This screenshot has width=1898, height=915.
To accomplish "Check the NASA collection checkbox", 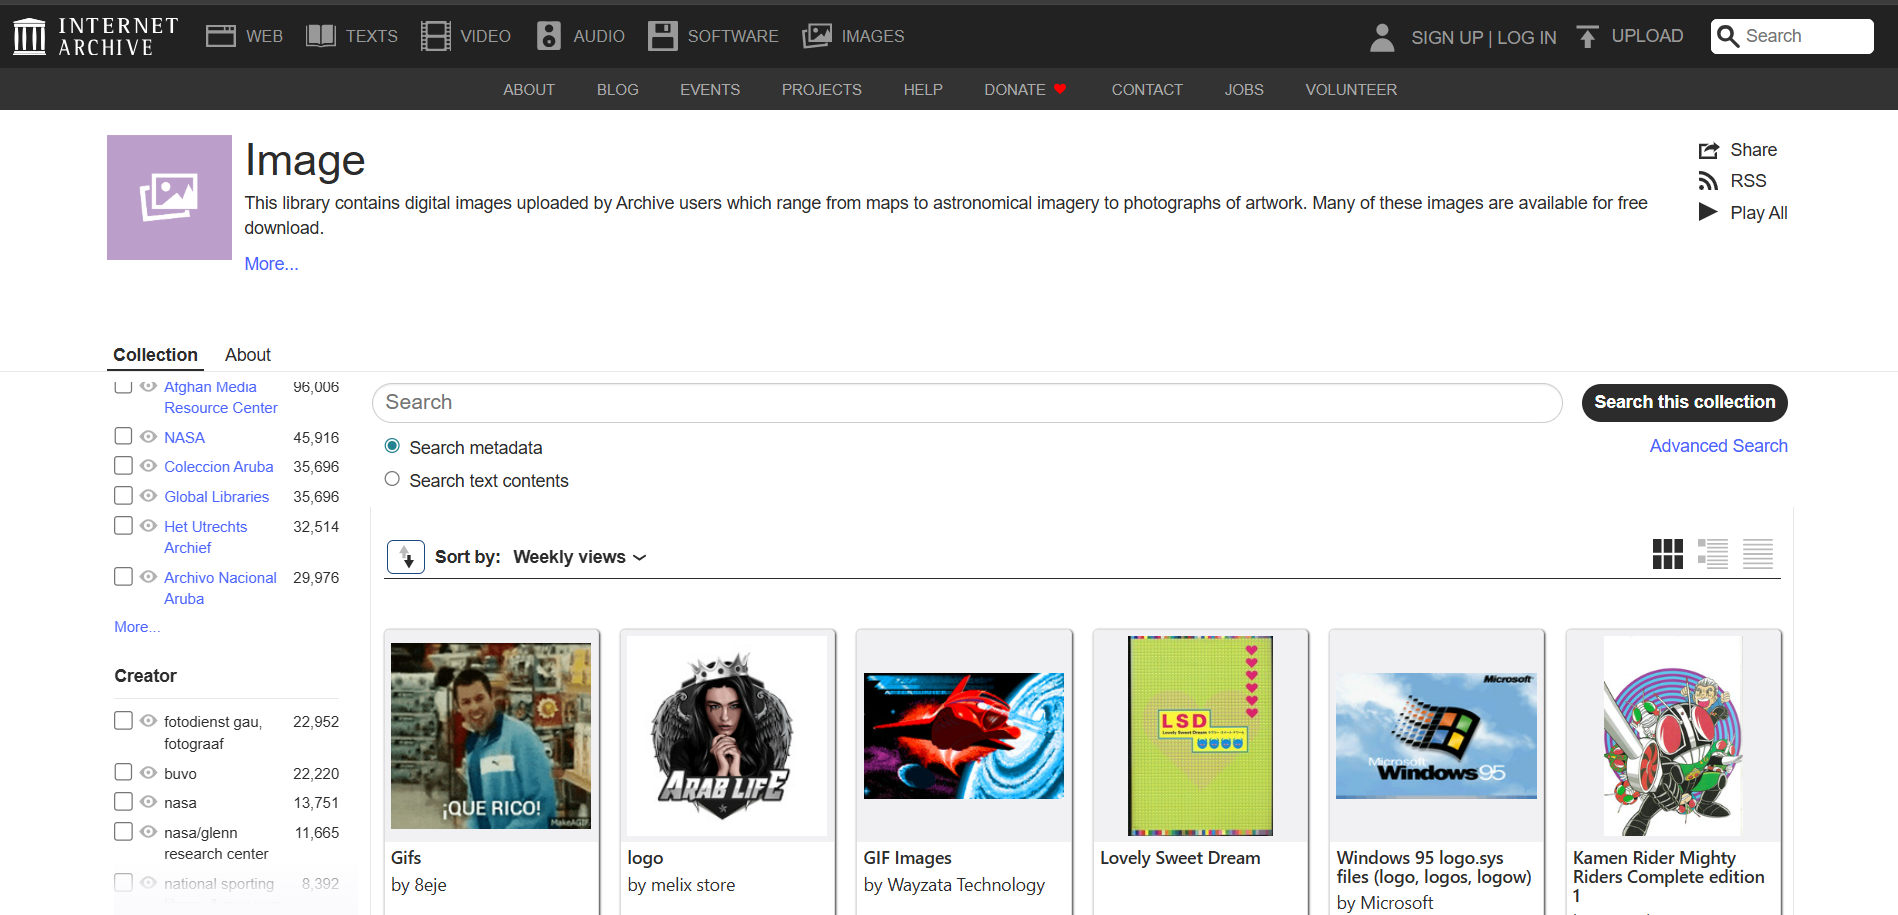I will [x=123, y=436].
